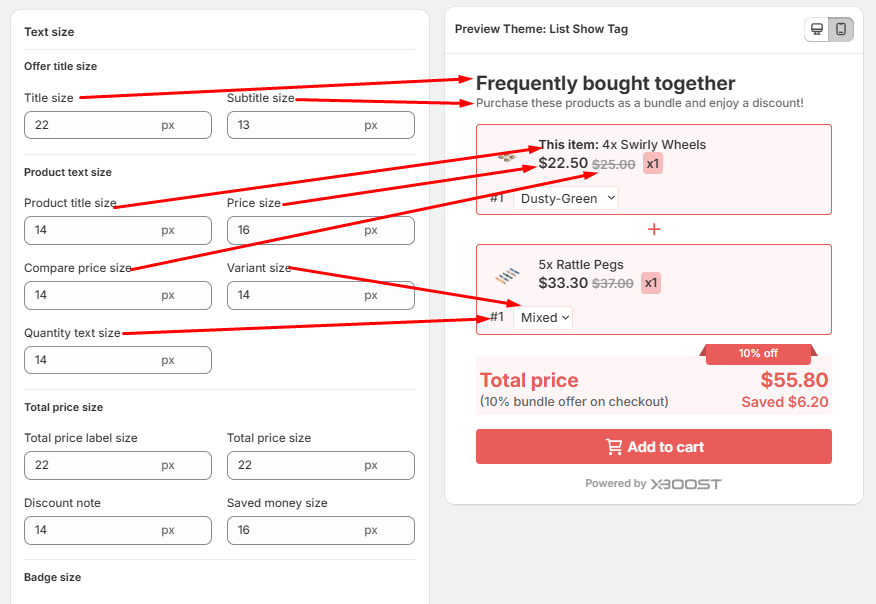Open the Mixed variant dropdown
This screenshot has height=604, width=876.
click(543, 318)
